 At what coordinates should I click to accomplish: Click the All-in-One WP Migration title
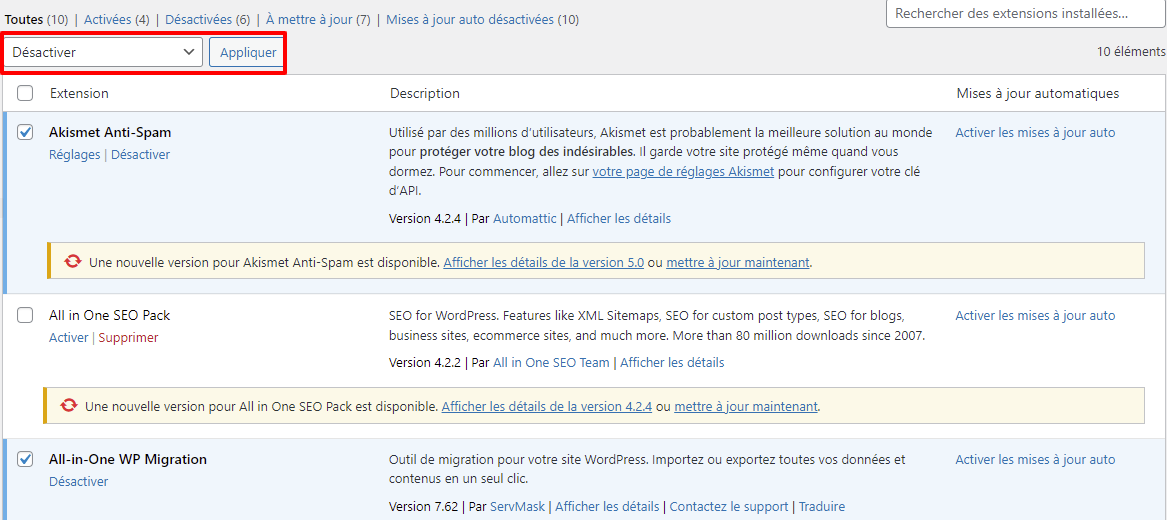click(128, 460)
